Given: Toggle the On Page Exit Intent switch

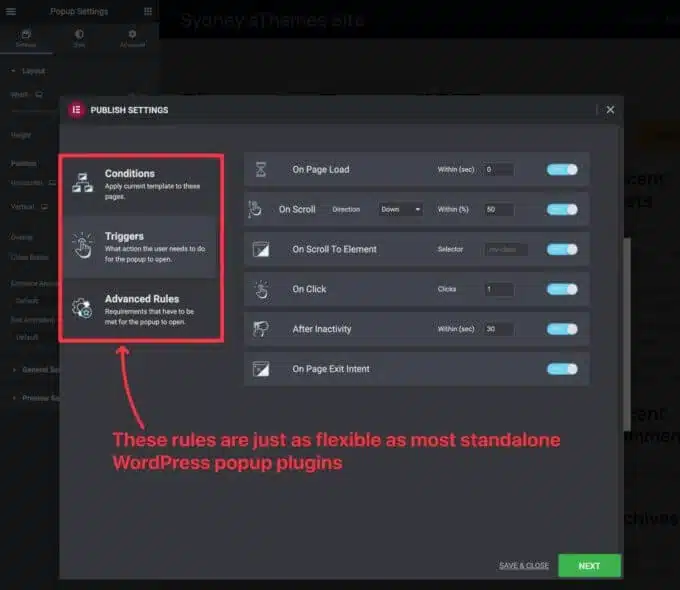Looking at the screenshot, I should point(562,369).
